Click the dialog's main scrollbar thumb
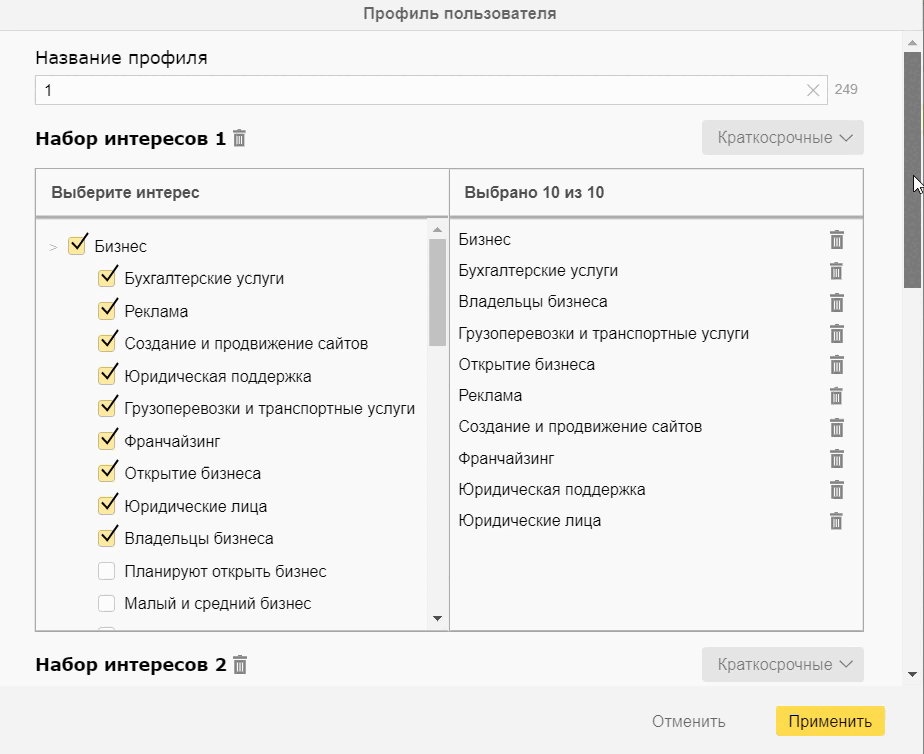The width and height of the screenshot is (924, 754). tap(913, 170)
